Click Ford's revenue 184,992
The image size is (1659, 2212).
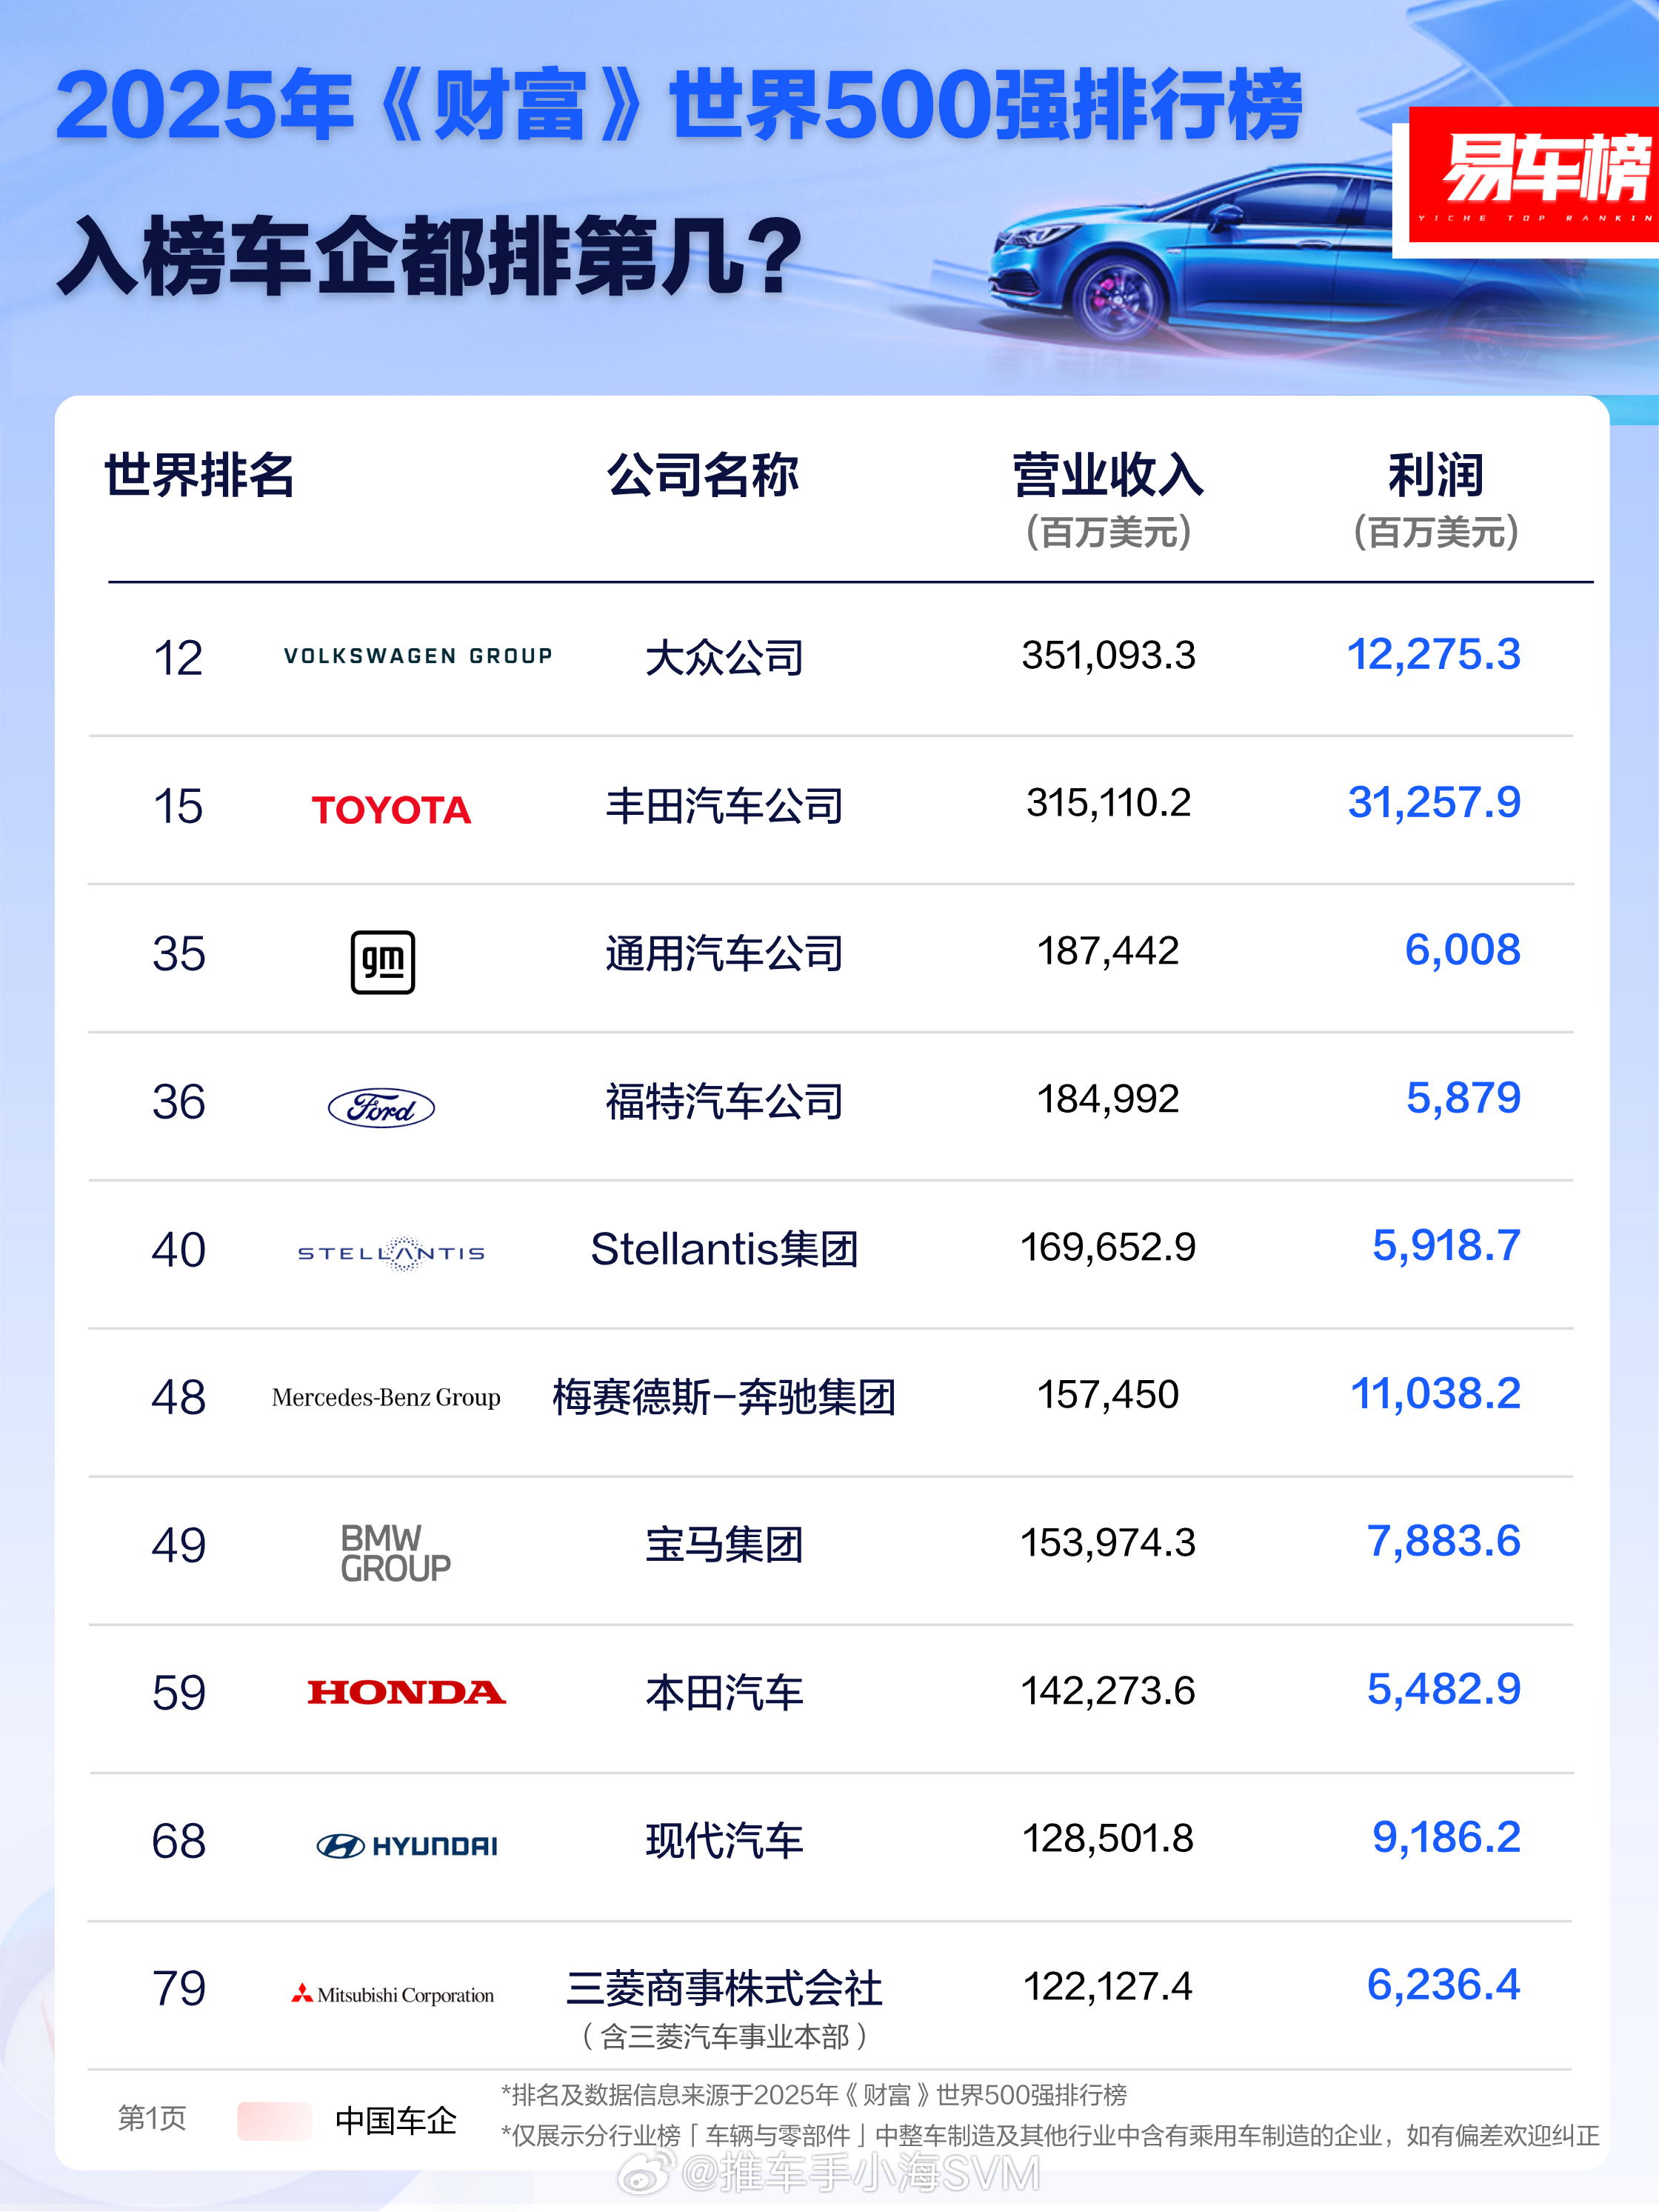[1108, 1099]
